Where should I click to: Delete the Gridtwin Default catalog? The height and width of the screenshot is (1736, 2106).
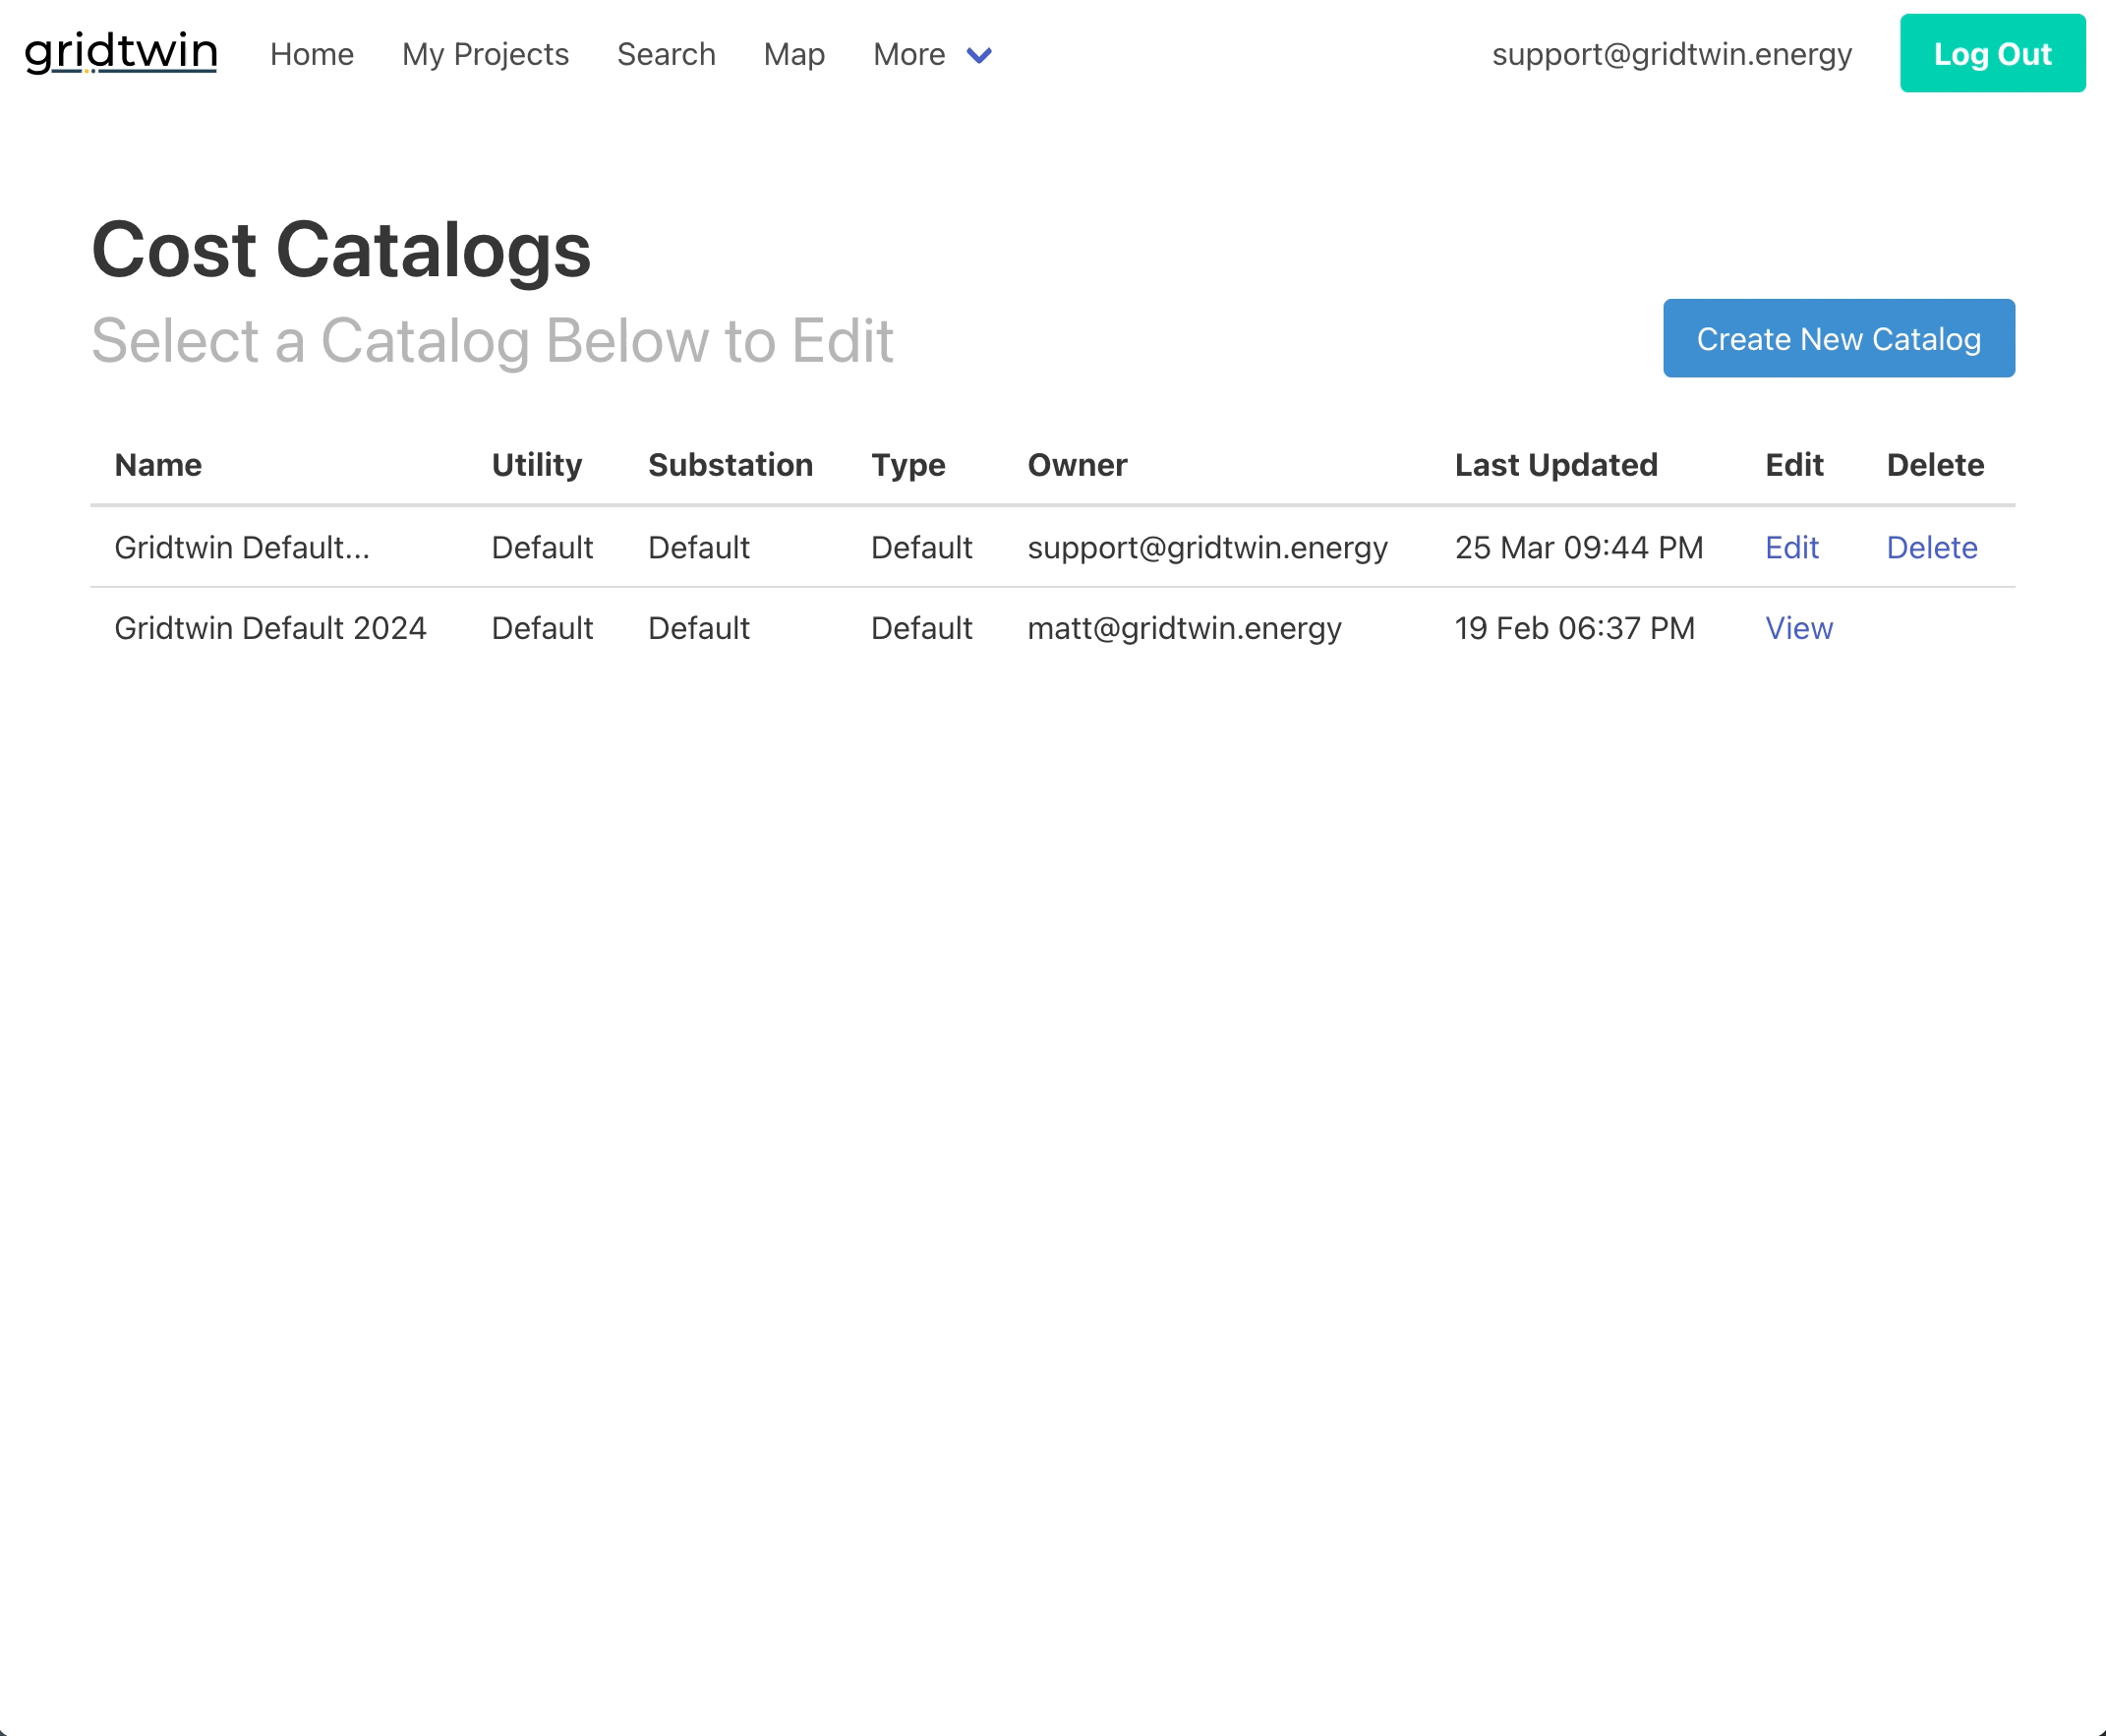[x=1931, y=547]
